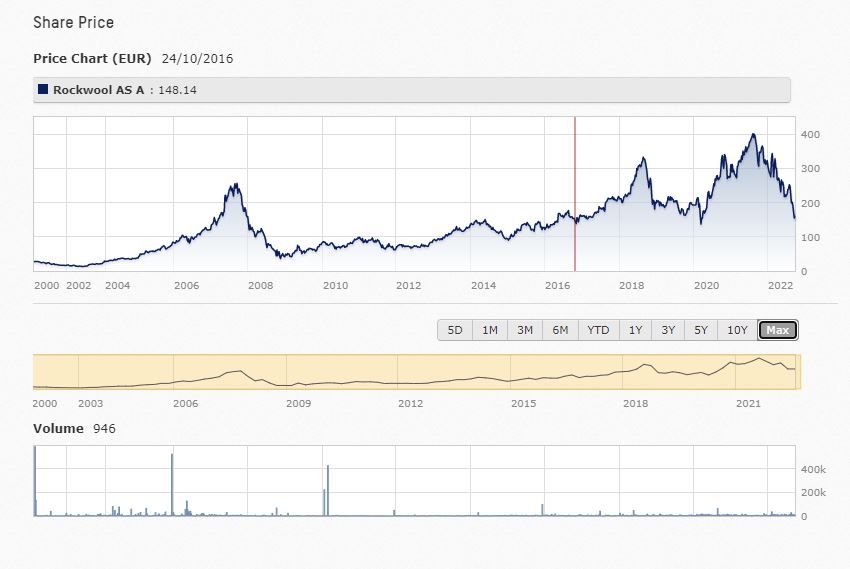The width and height of the screenshot is (850, 569).
Task: Click the selected Max range button
Action: click(x=777, y=330)
